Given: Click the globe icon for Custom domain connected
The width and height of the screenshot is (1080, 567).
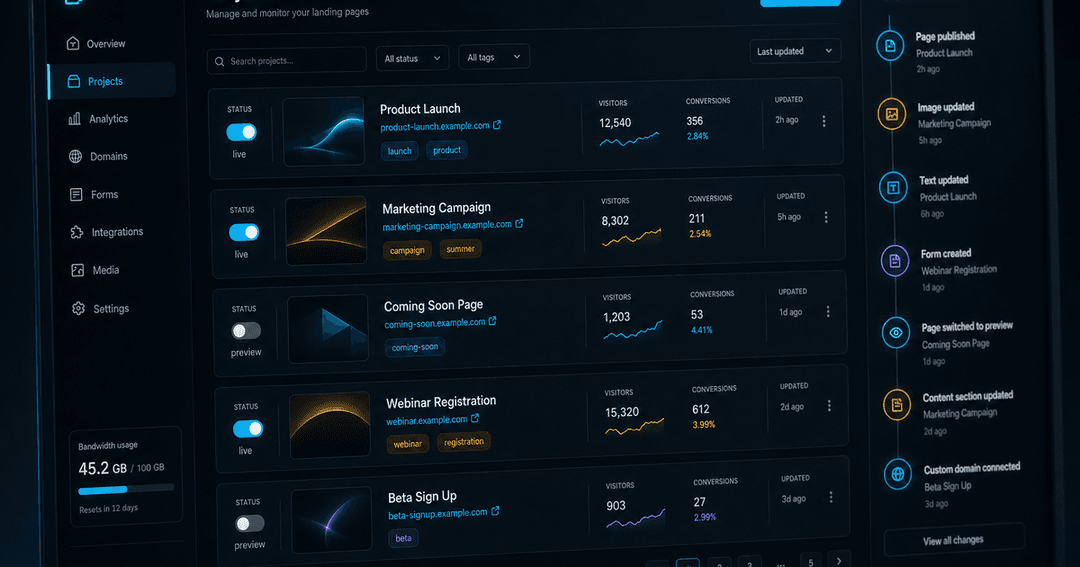Looking at the screenshot, I should 897,474.
